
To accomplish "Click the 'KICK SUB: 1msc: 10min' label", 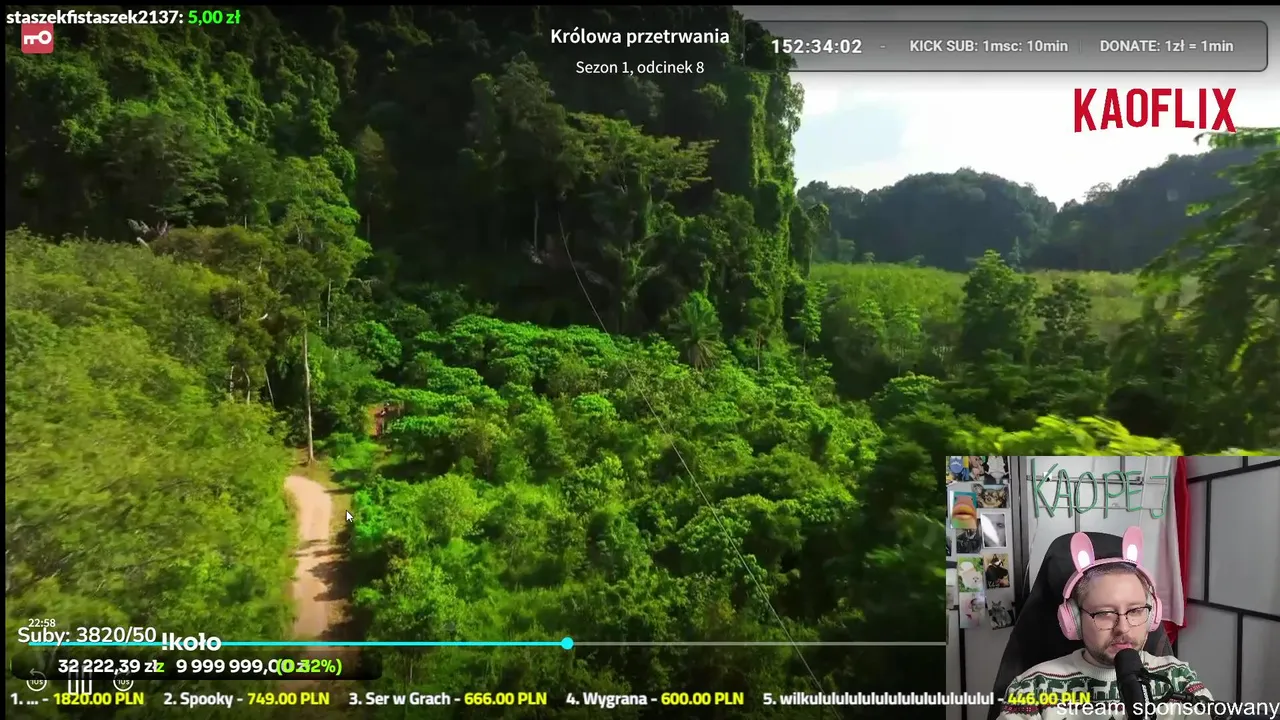I will 988,46.
